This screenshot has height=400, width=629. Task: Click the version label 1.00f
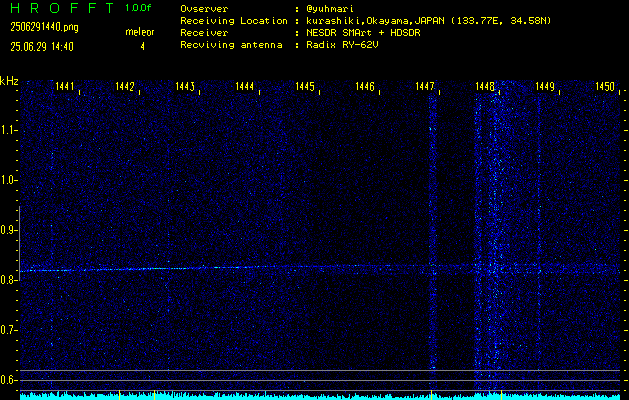tap(138, 8)
